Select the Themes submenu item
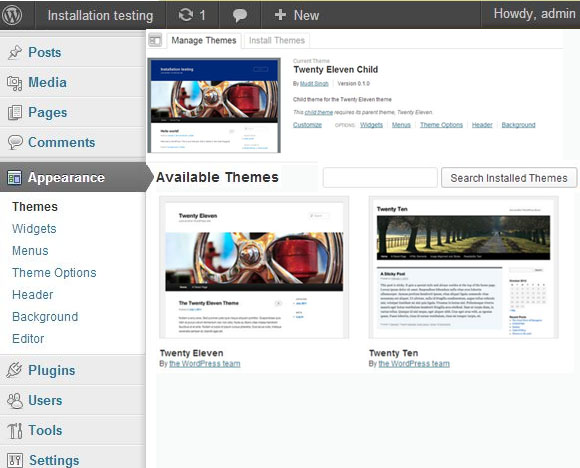 [x=35, y=206]
